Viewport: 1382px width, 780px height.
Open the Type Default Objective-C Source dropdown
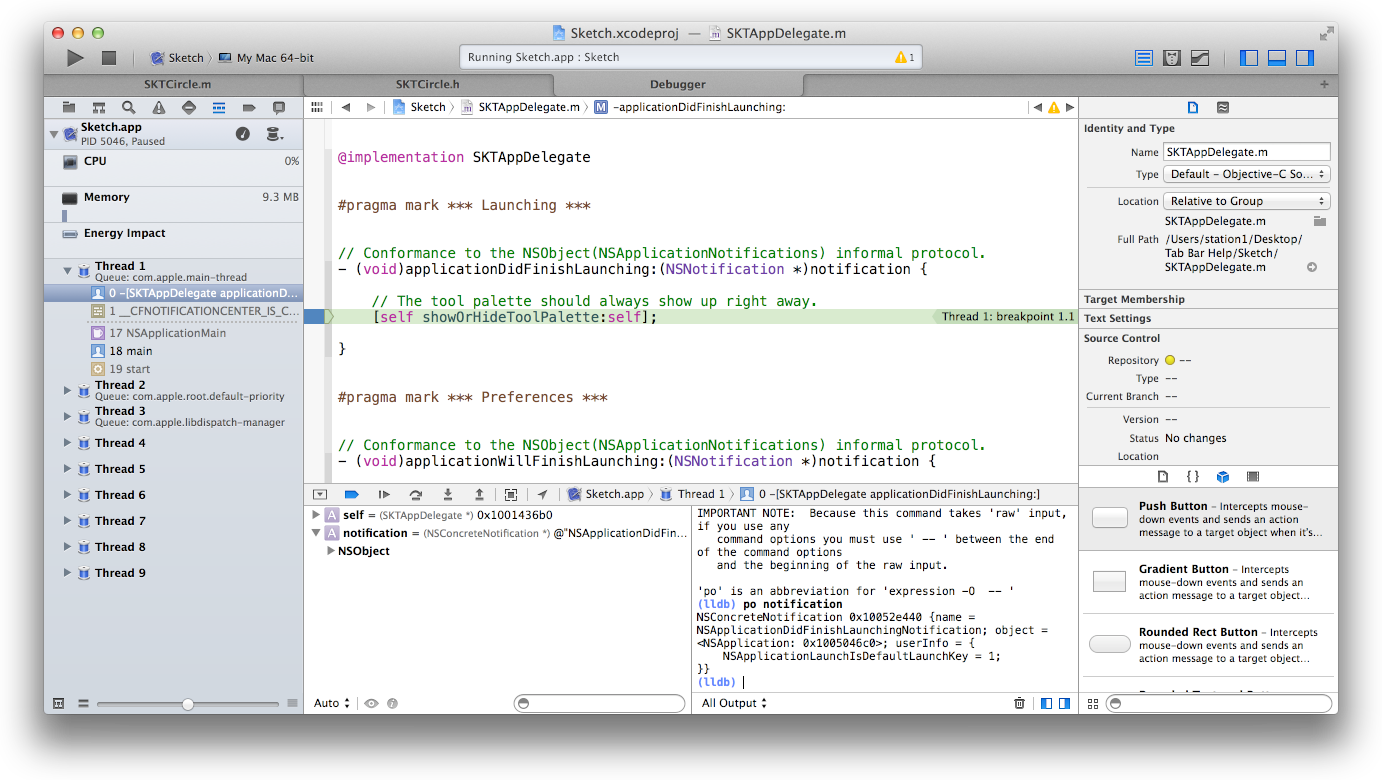tap(1246, 174)
